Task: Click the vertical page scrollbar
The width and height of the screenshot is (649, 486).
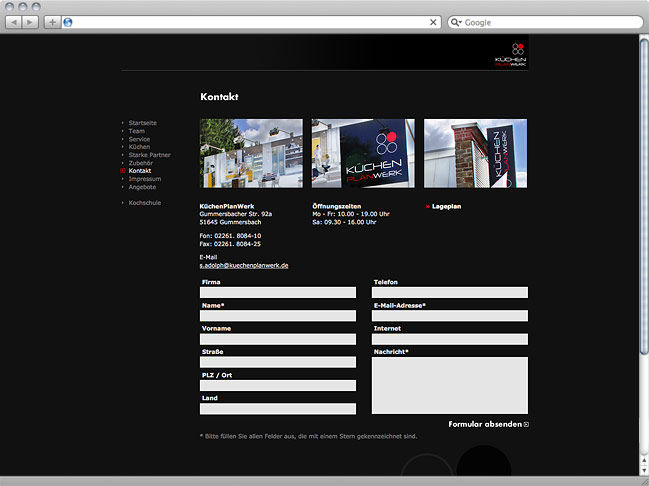Action: coord(643,200)
